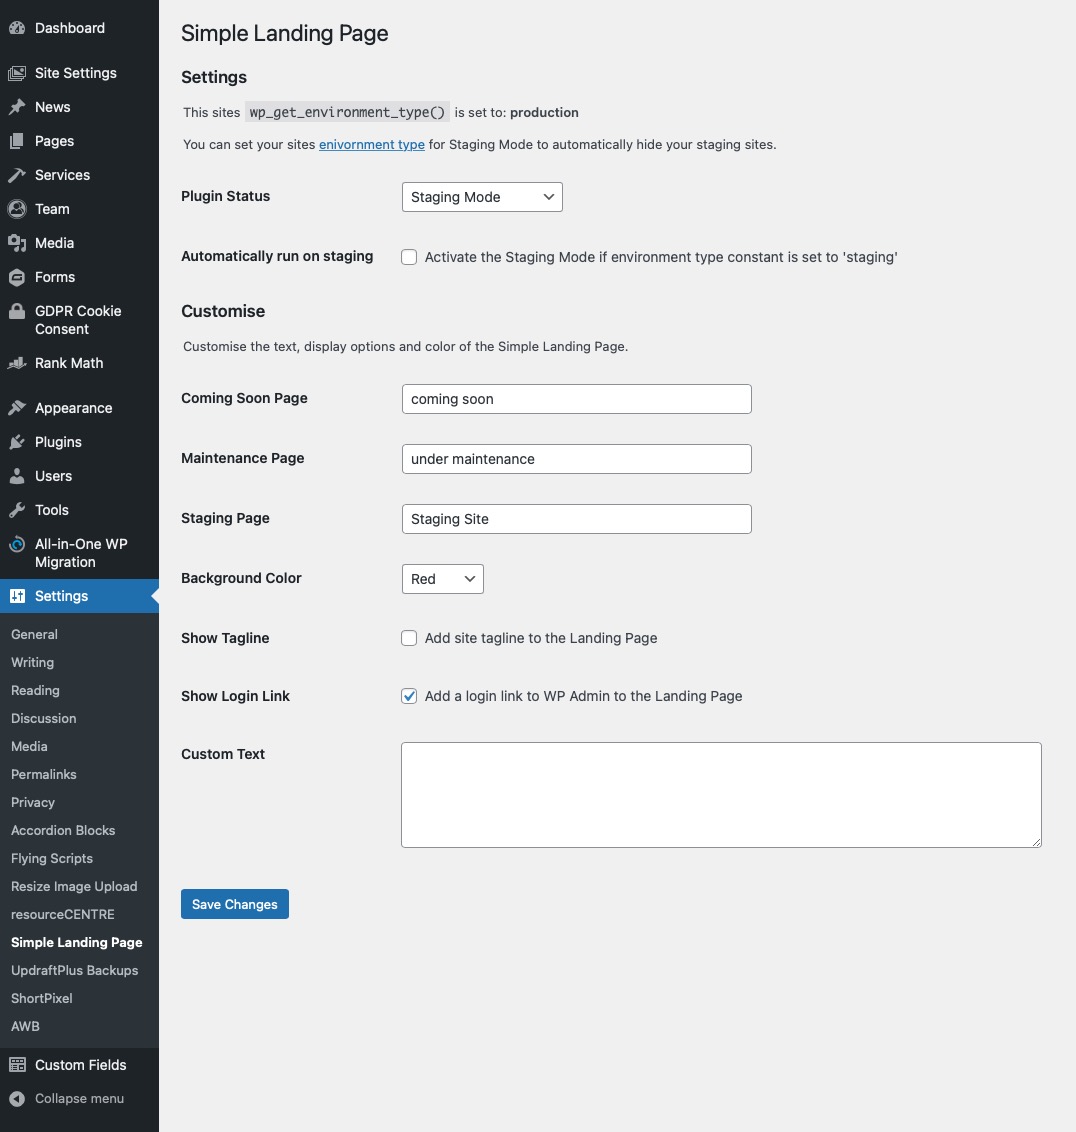Select Simple Landing Page submenu item

click(x=77, y=942)
